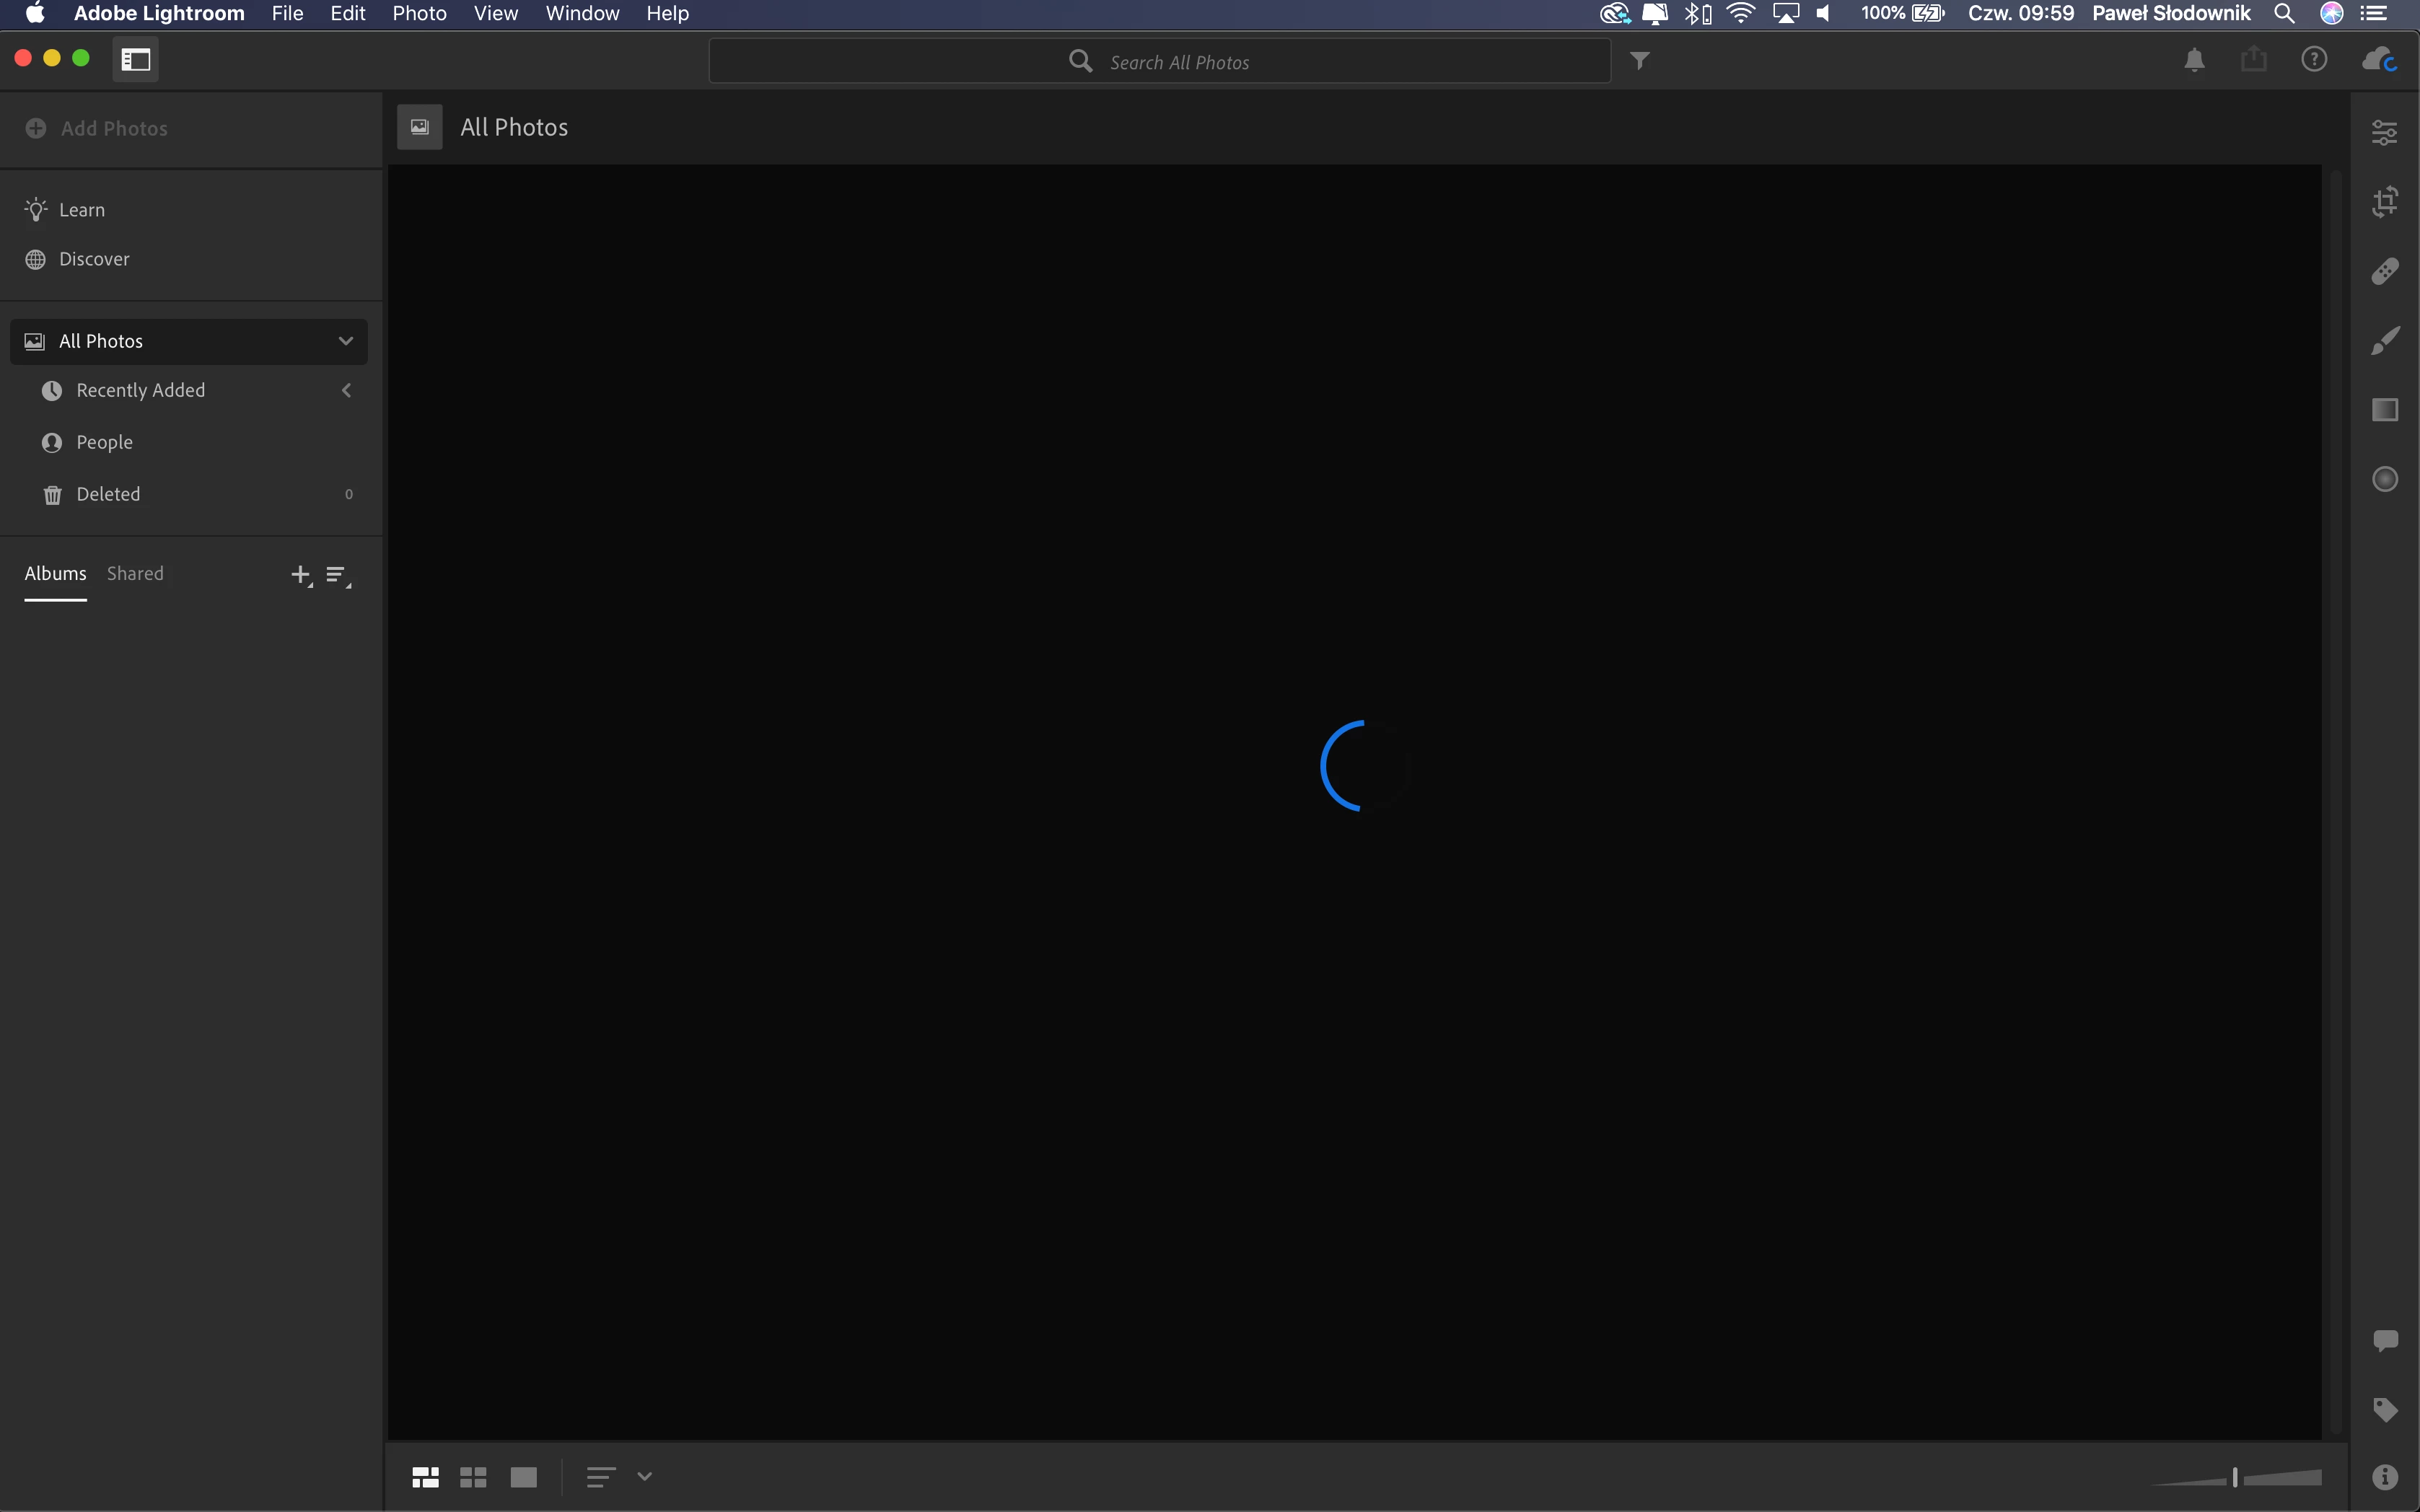Switch to Square Grid view

tap(473, 1477)
